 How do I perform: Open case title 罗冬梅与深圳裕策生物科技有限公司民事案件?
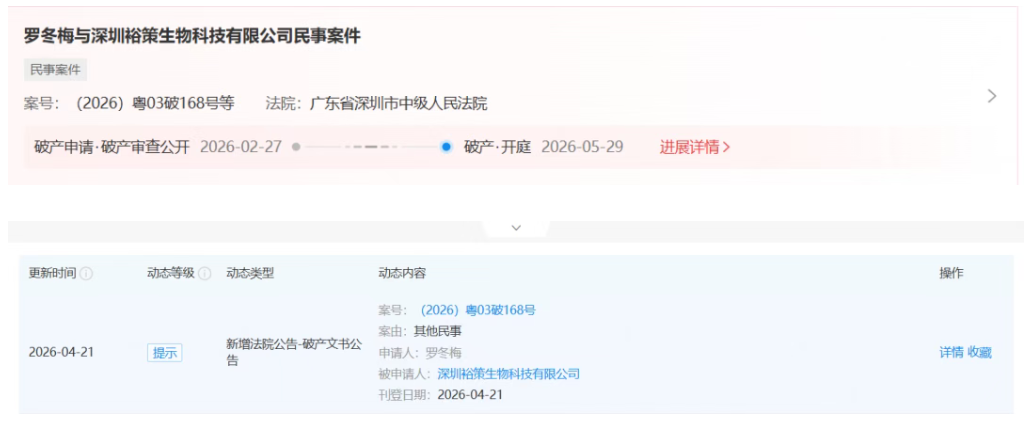192,36
